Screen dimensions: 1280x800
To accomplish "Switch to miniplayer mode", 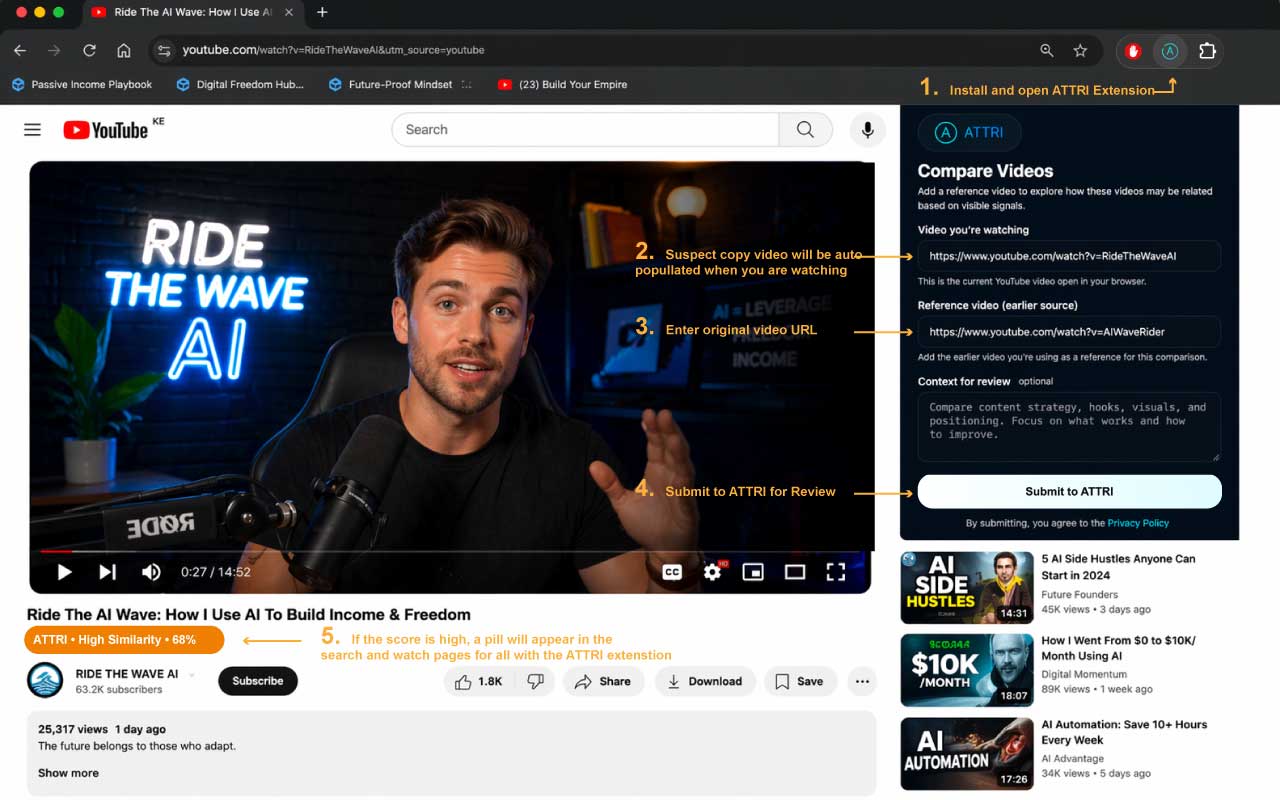I will (753, 572).
